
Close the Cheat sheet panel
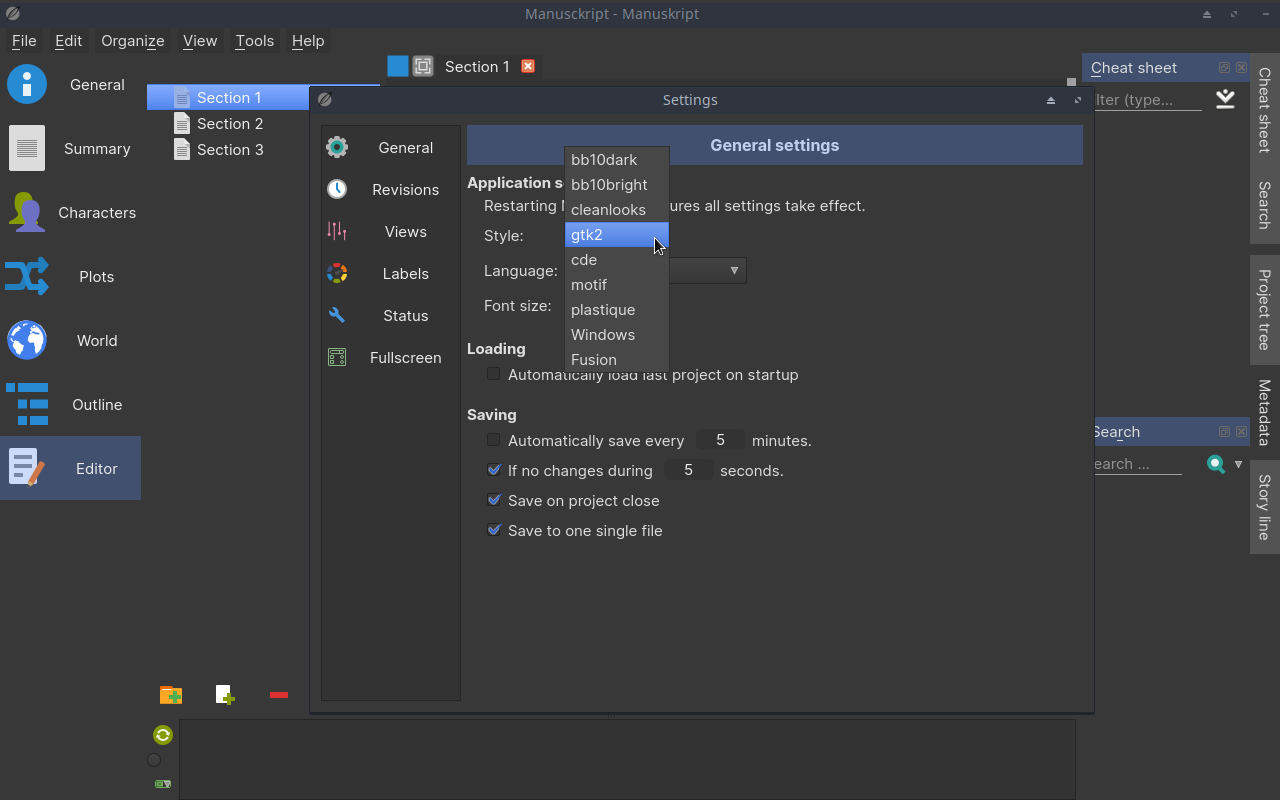click(1241, 68)
